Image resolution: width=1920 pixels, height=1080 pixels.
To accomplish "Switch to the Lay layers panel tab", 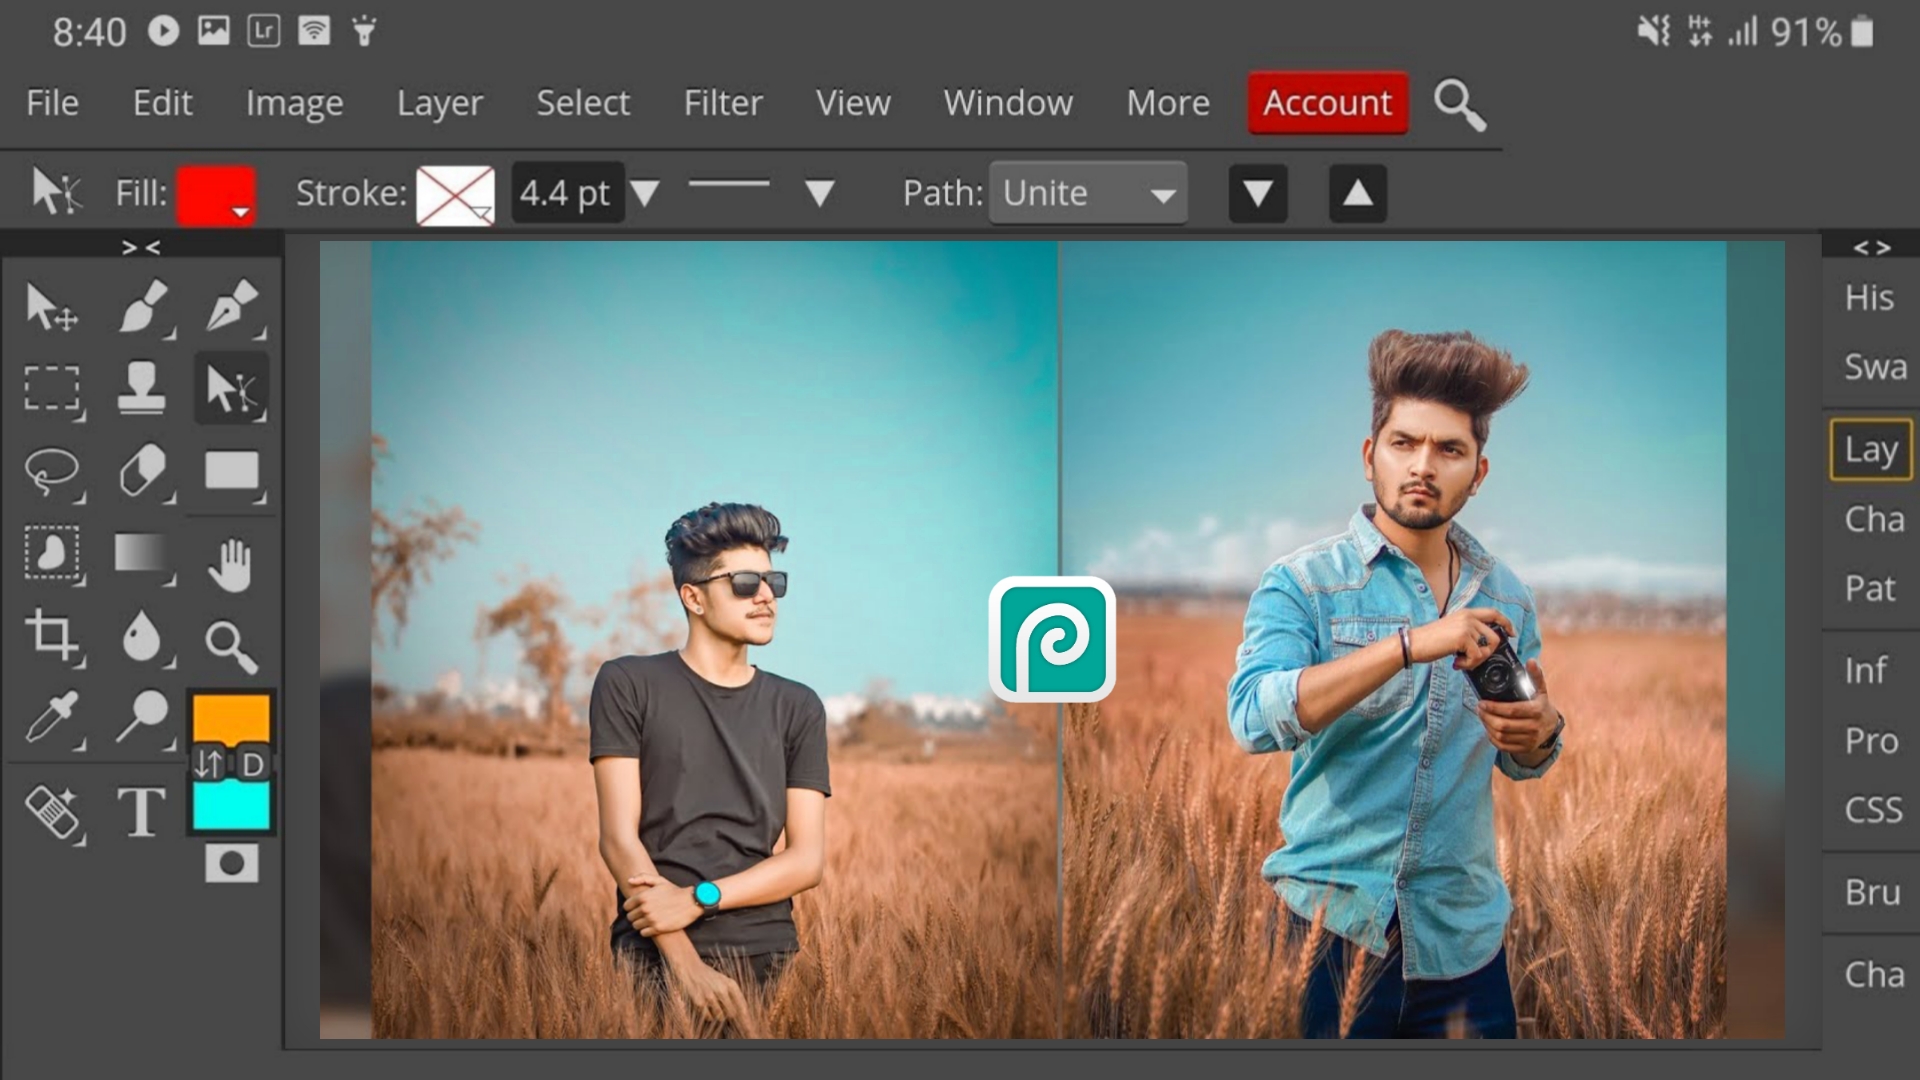I will (1870, 450).
